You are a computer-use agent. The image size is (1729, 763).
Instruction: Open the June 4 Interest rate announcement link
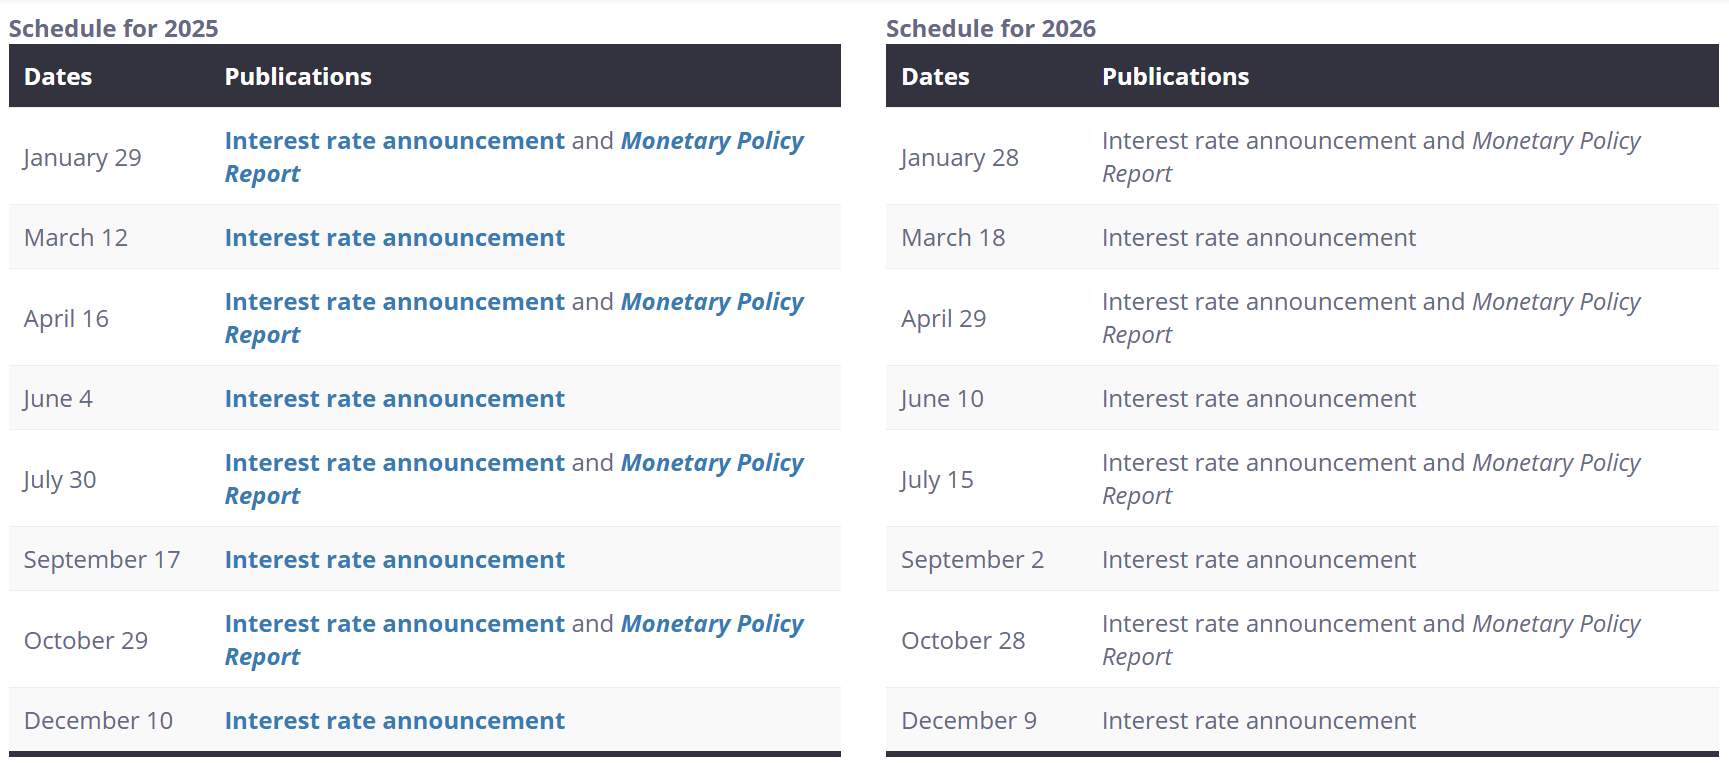394,399
